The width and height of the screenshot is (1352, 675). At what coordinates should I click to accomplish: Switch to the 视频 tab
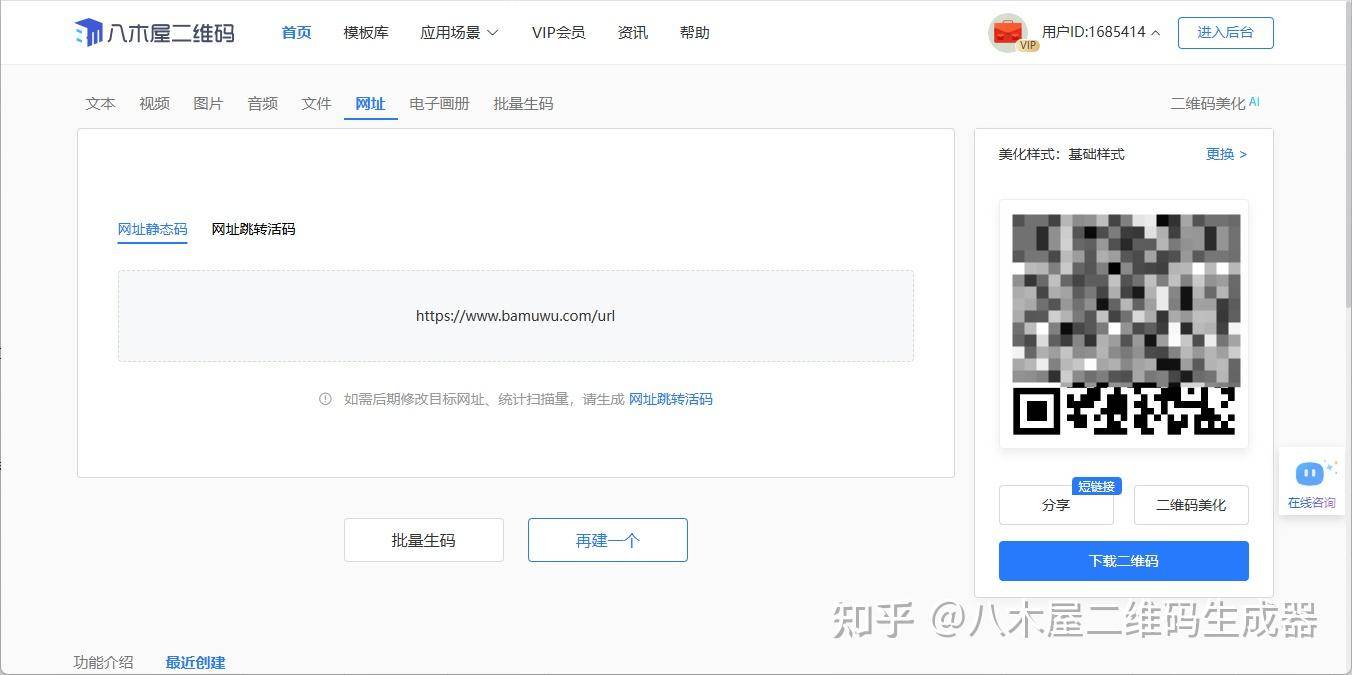[x=155, y=103]
